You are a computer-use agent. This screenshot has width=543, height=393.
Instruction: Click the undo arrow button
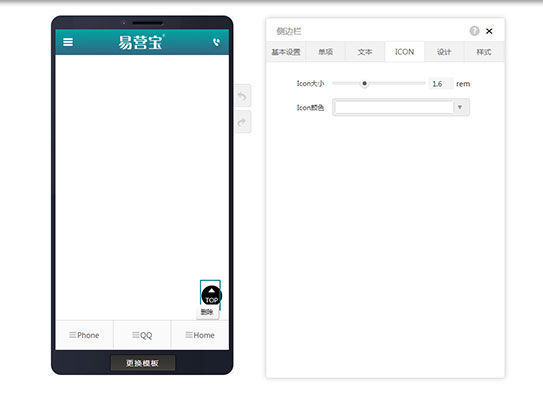[x=243, y=96]
